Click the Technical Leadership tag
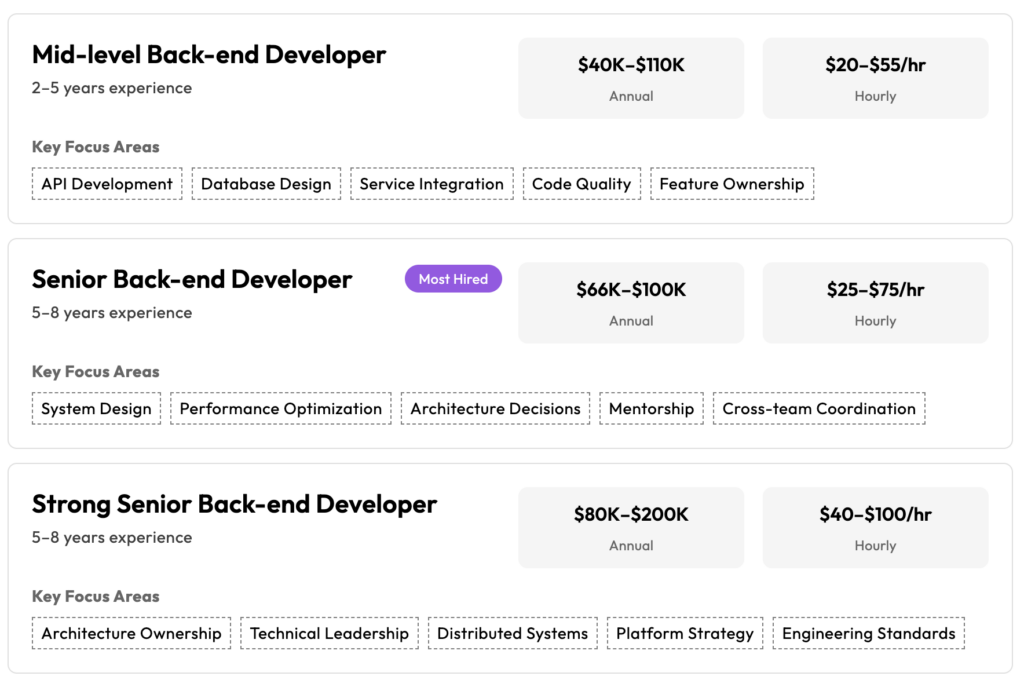The height and width of the screenshot is (687, 1024). coord(329,633)
